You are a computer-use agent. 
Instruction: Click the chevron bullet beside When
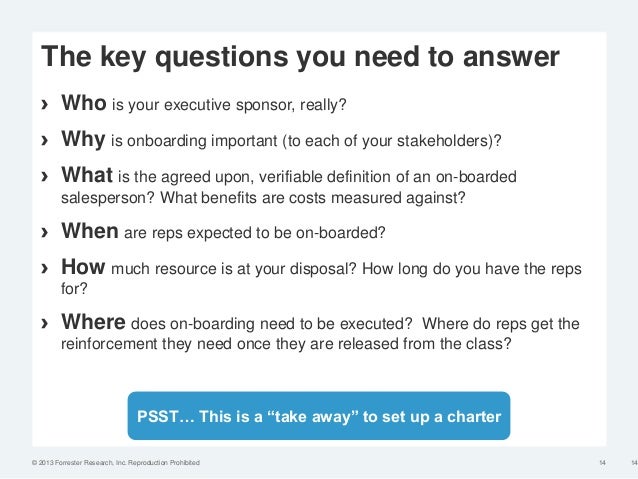click(x=44, y=233)
